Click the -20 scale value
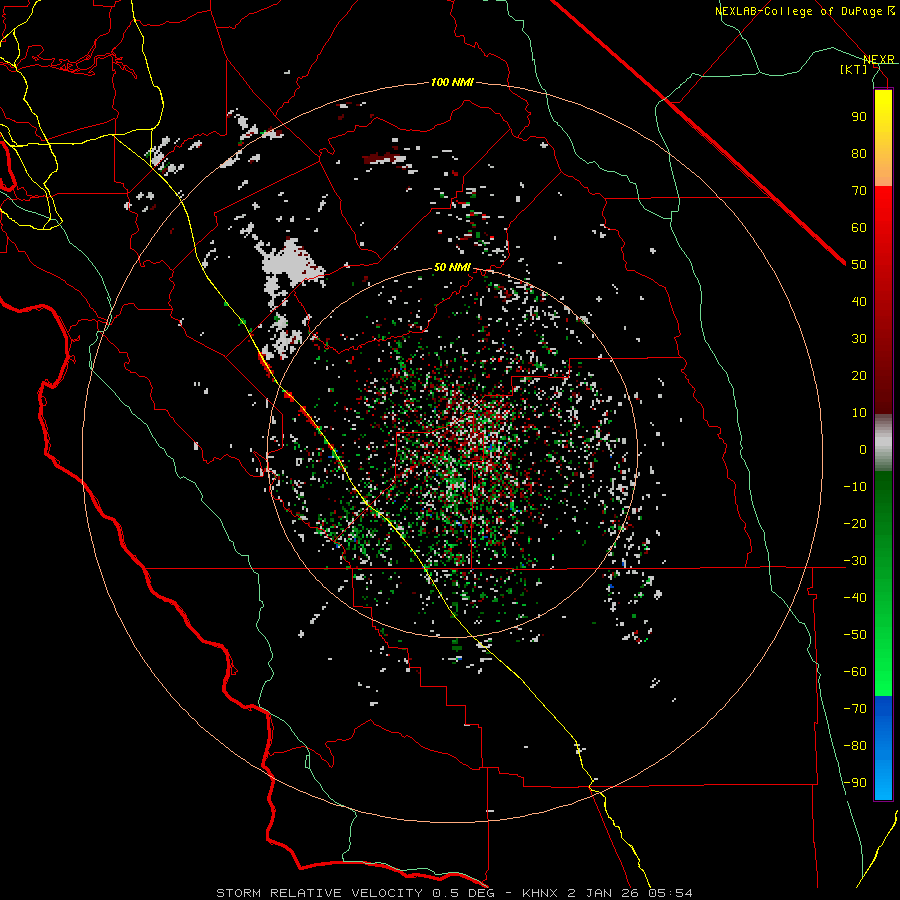 click(x=855, y=524)
